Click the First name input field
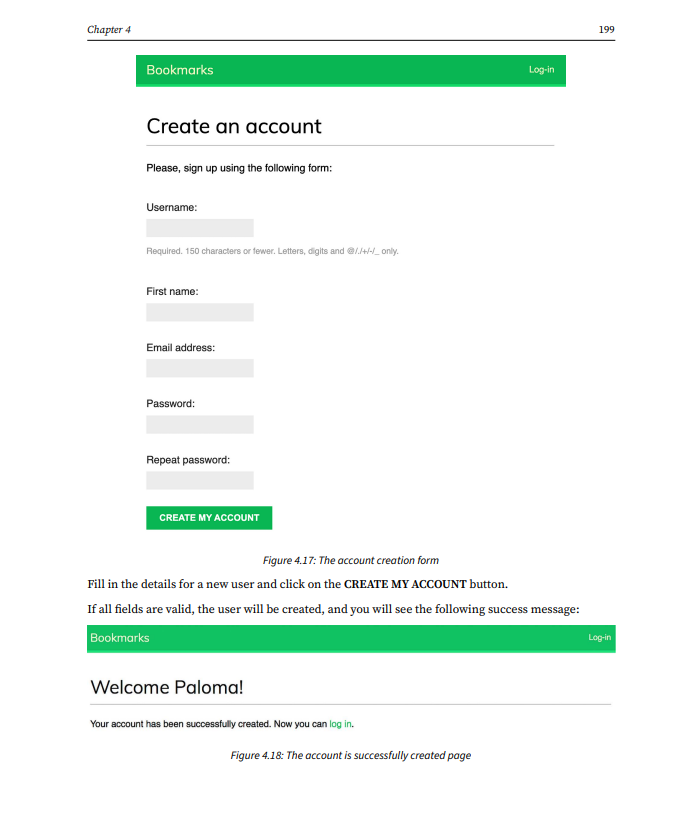 click(200, 312)
